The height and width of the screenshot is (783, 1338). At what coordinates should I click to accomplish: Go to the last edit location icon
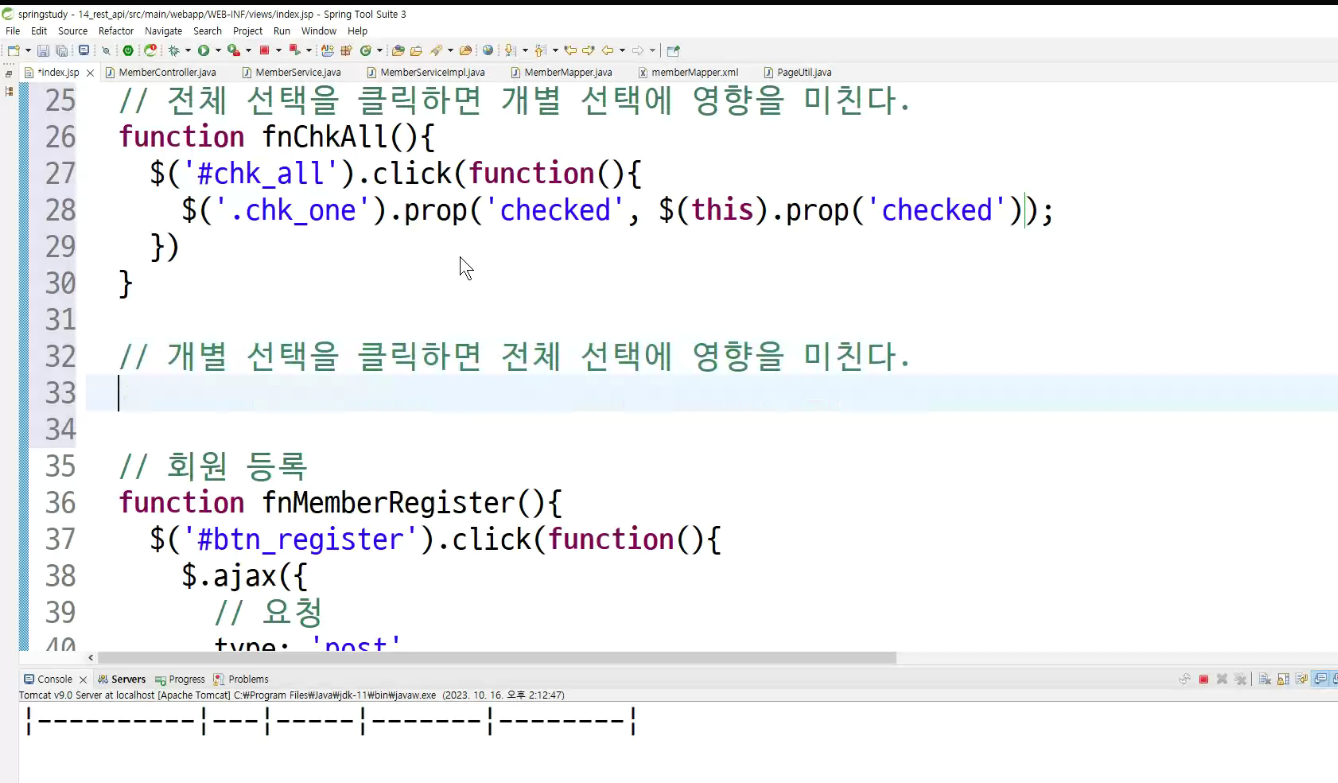tap(570, 50)
